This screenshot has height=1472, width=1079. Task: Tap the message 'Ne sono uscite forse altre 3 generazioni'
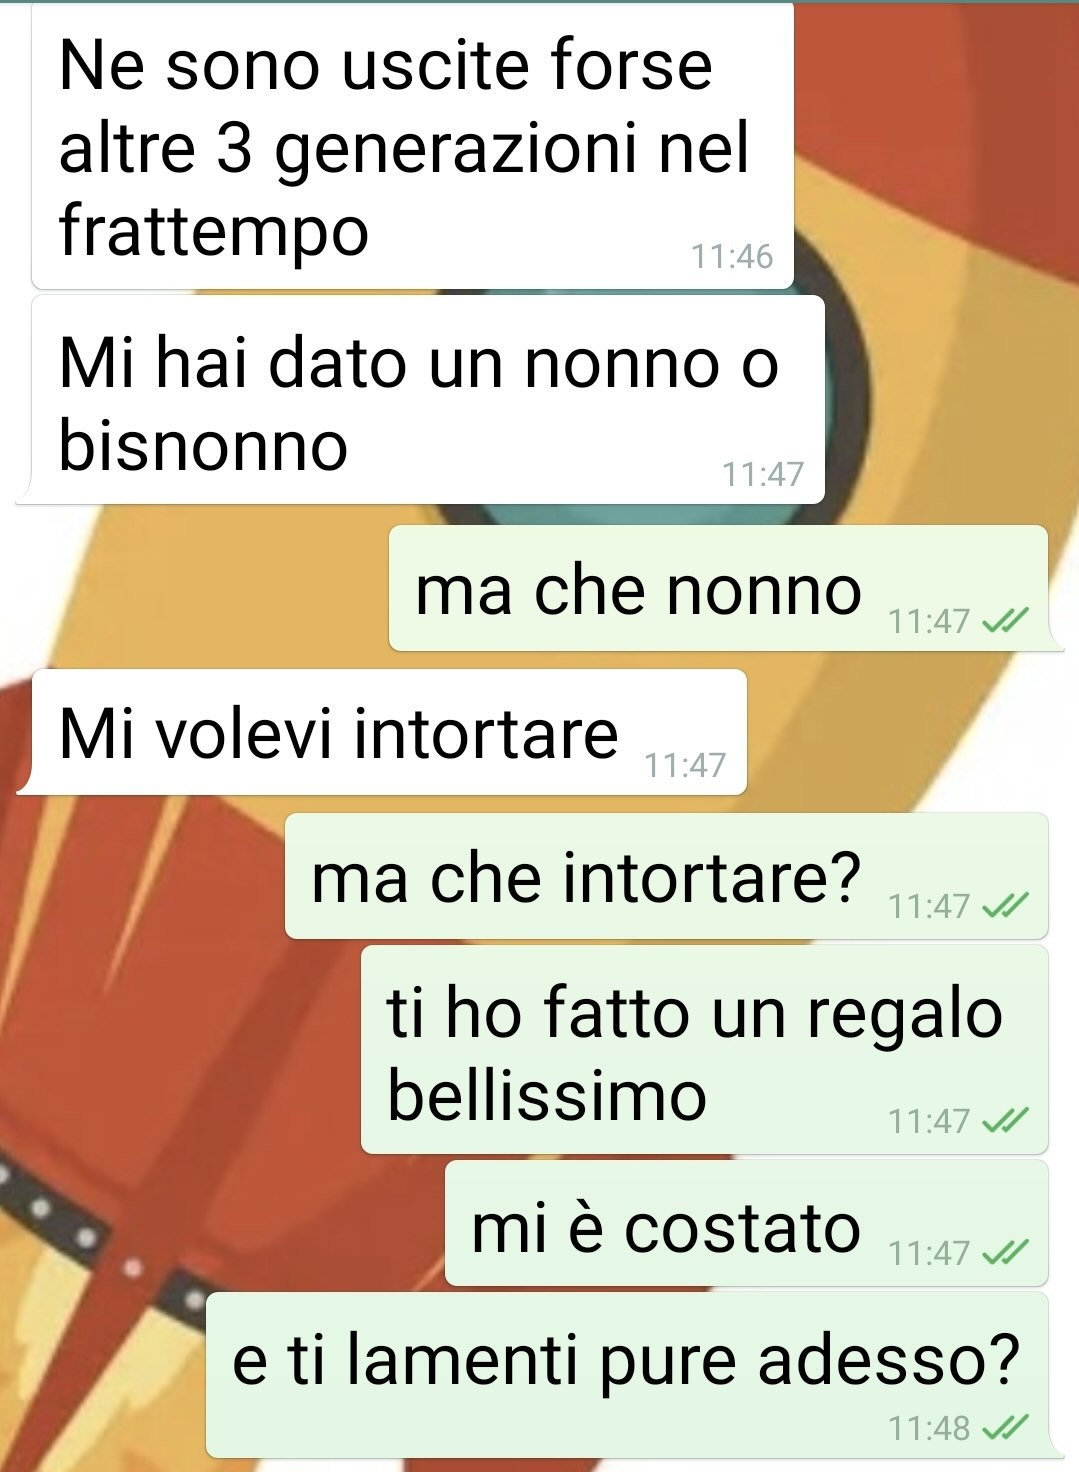coord(412,146)
